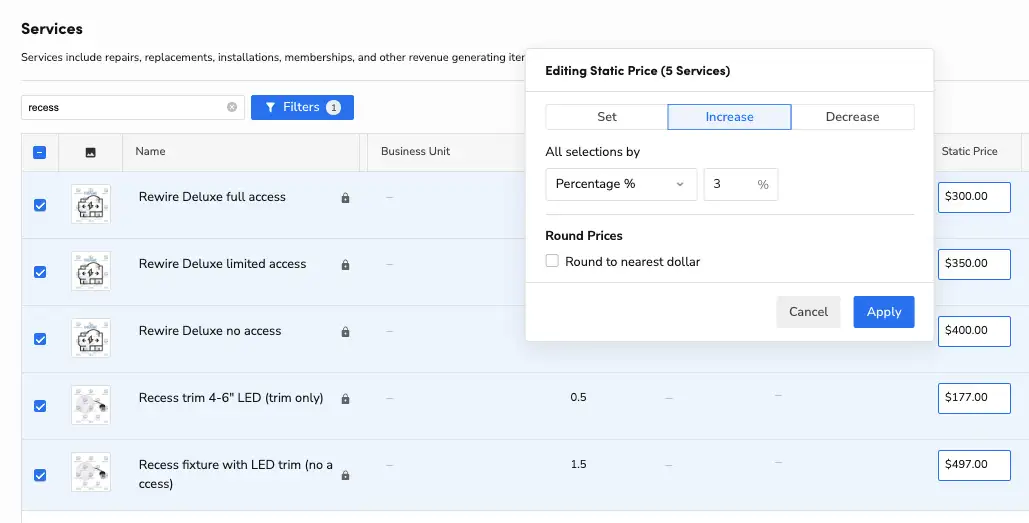Image resolution: width=1029 pixels, height=523 pixels.
Task: Deselect all rows via header checkbox
Action: click(40, 153)
